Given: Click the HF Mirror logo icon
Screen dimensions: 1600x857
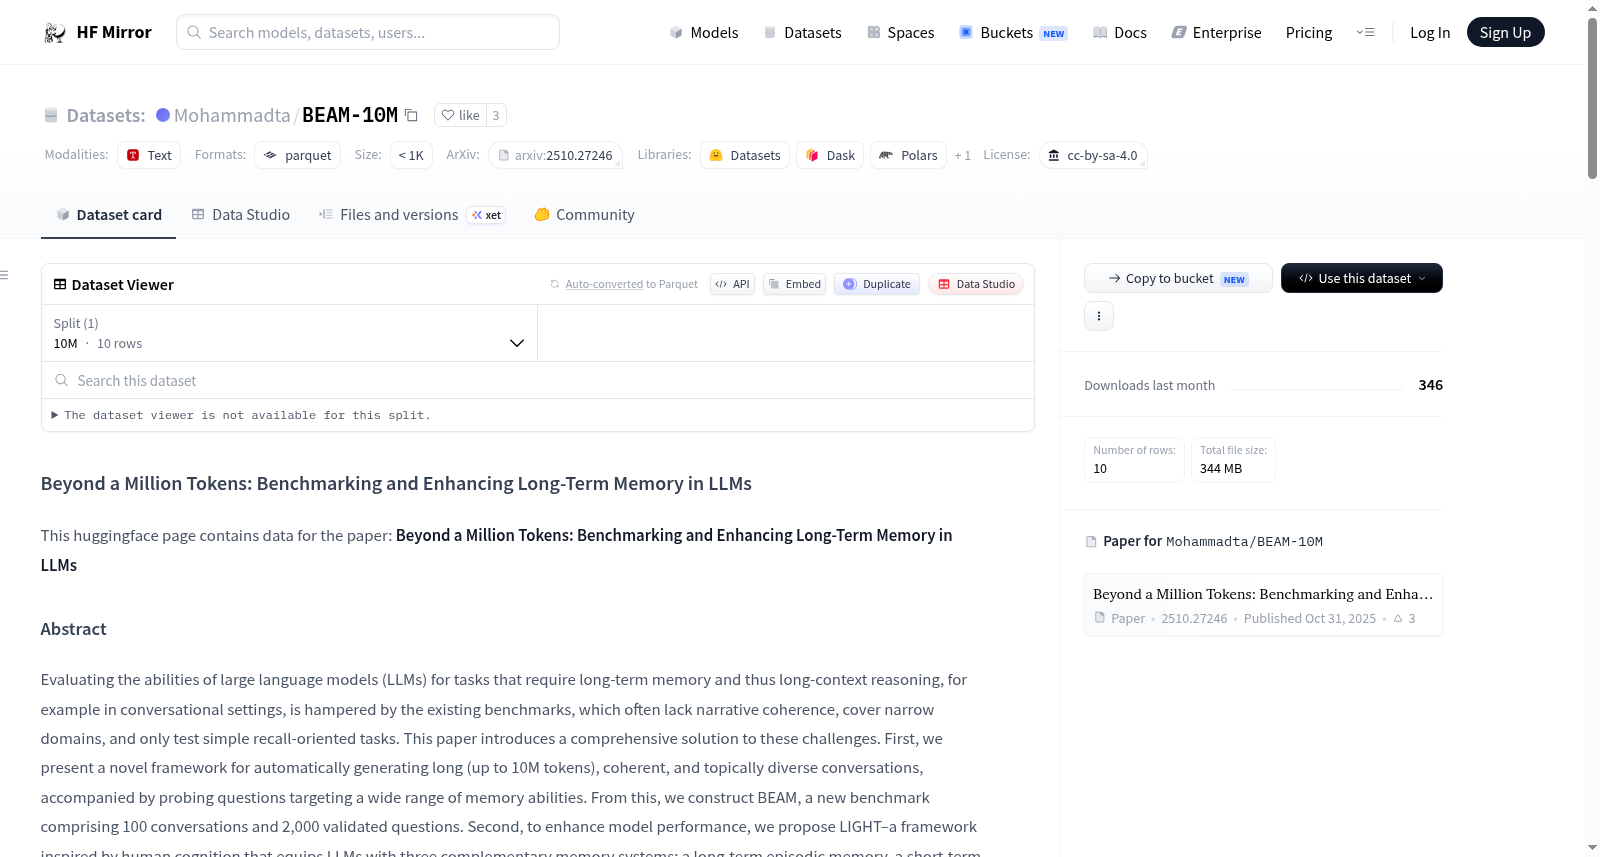Looking at the screenshot, I should click(x=55, y=33).
